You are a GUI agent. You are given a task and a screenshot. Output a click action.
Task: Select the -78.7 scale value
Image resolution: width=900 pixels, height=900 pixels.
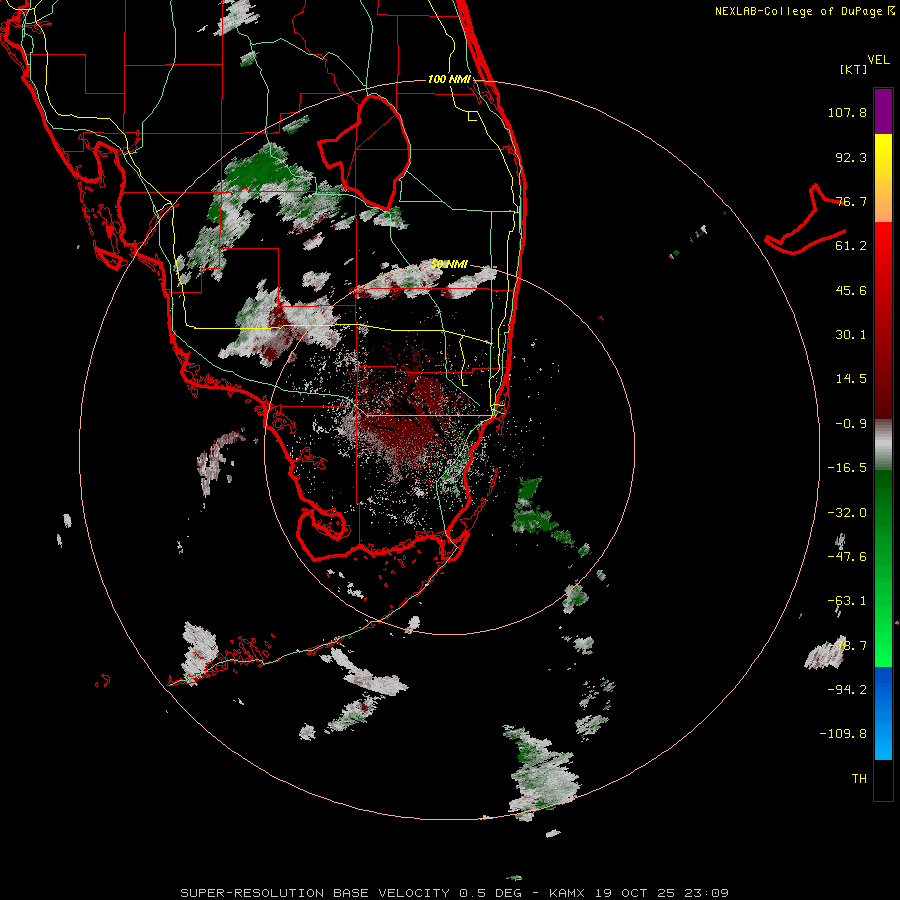point(847,646)
